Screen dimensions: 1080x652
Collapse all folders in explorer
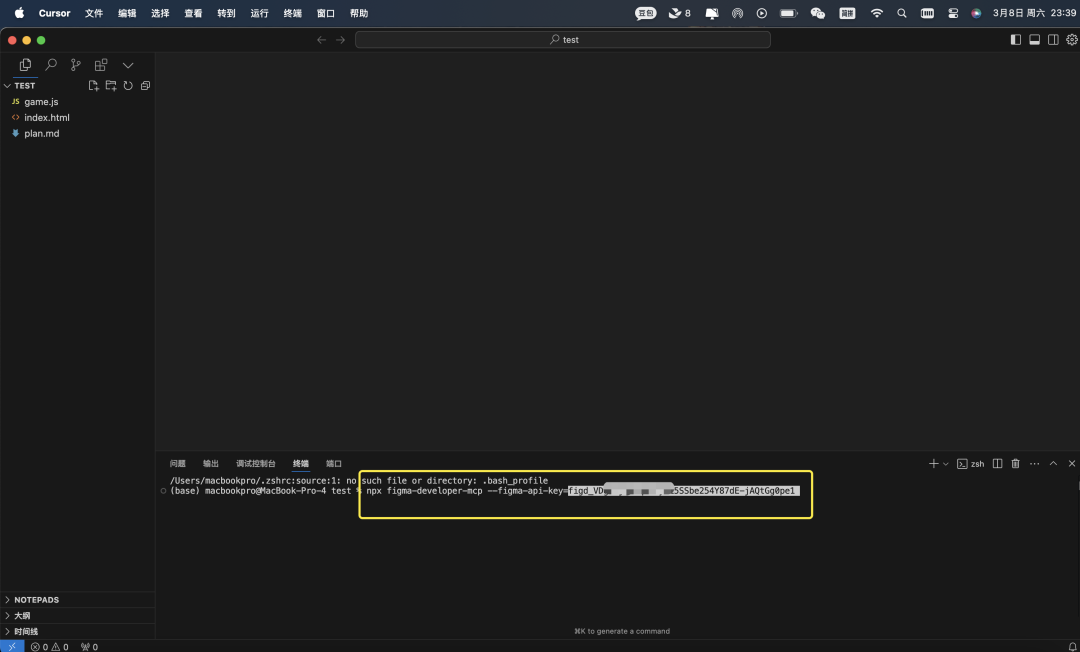click(145, 86)
